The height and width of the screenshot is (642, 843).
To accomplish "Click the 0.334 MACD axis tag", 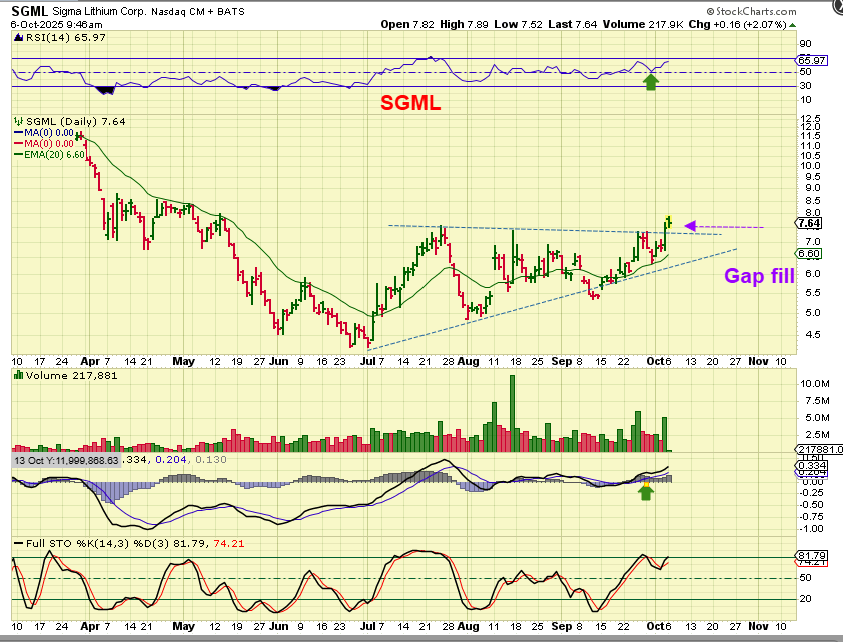I will (811, 466).
